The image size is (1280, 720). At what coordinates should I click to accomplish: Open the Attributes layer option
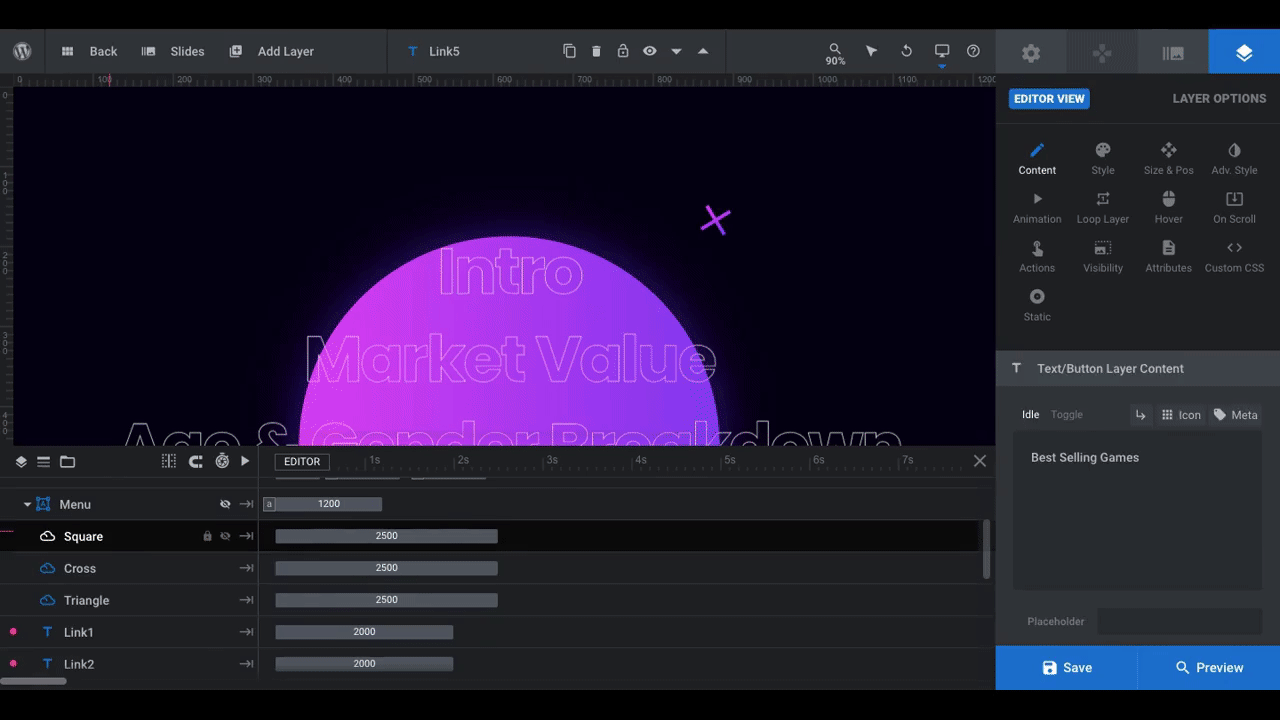click(x=1168, y=257)
